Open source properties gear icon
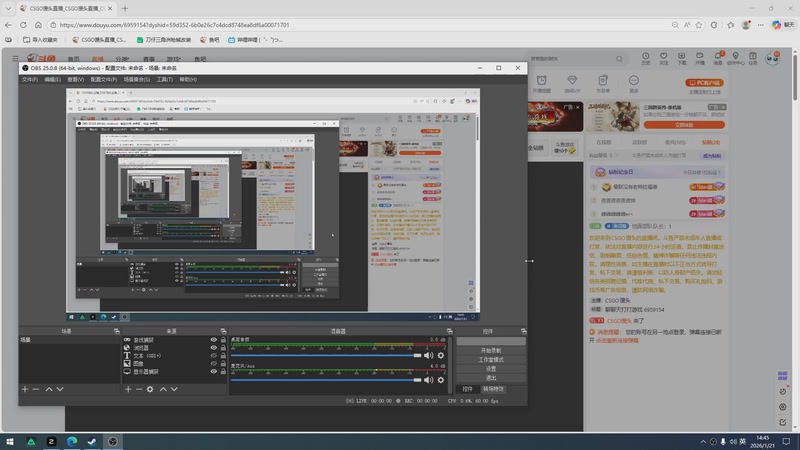The image size is (800, 450). point(150,389)
